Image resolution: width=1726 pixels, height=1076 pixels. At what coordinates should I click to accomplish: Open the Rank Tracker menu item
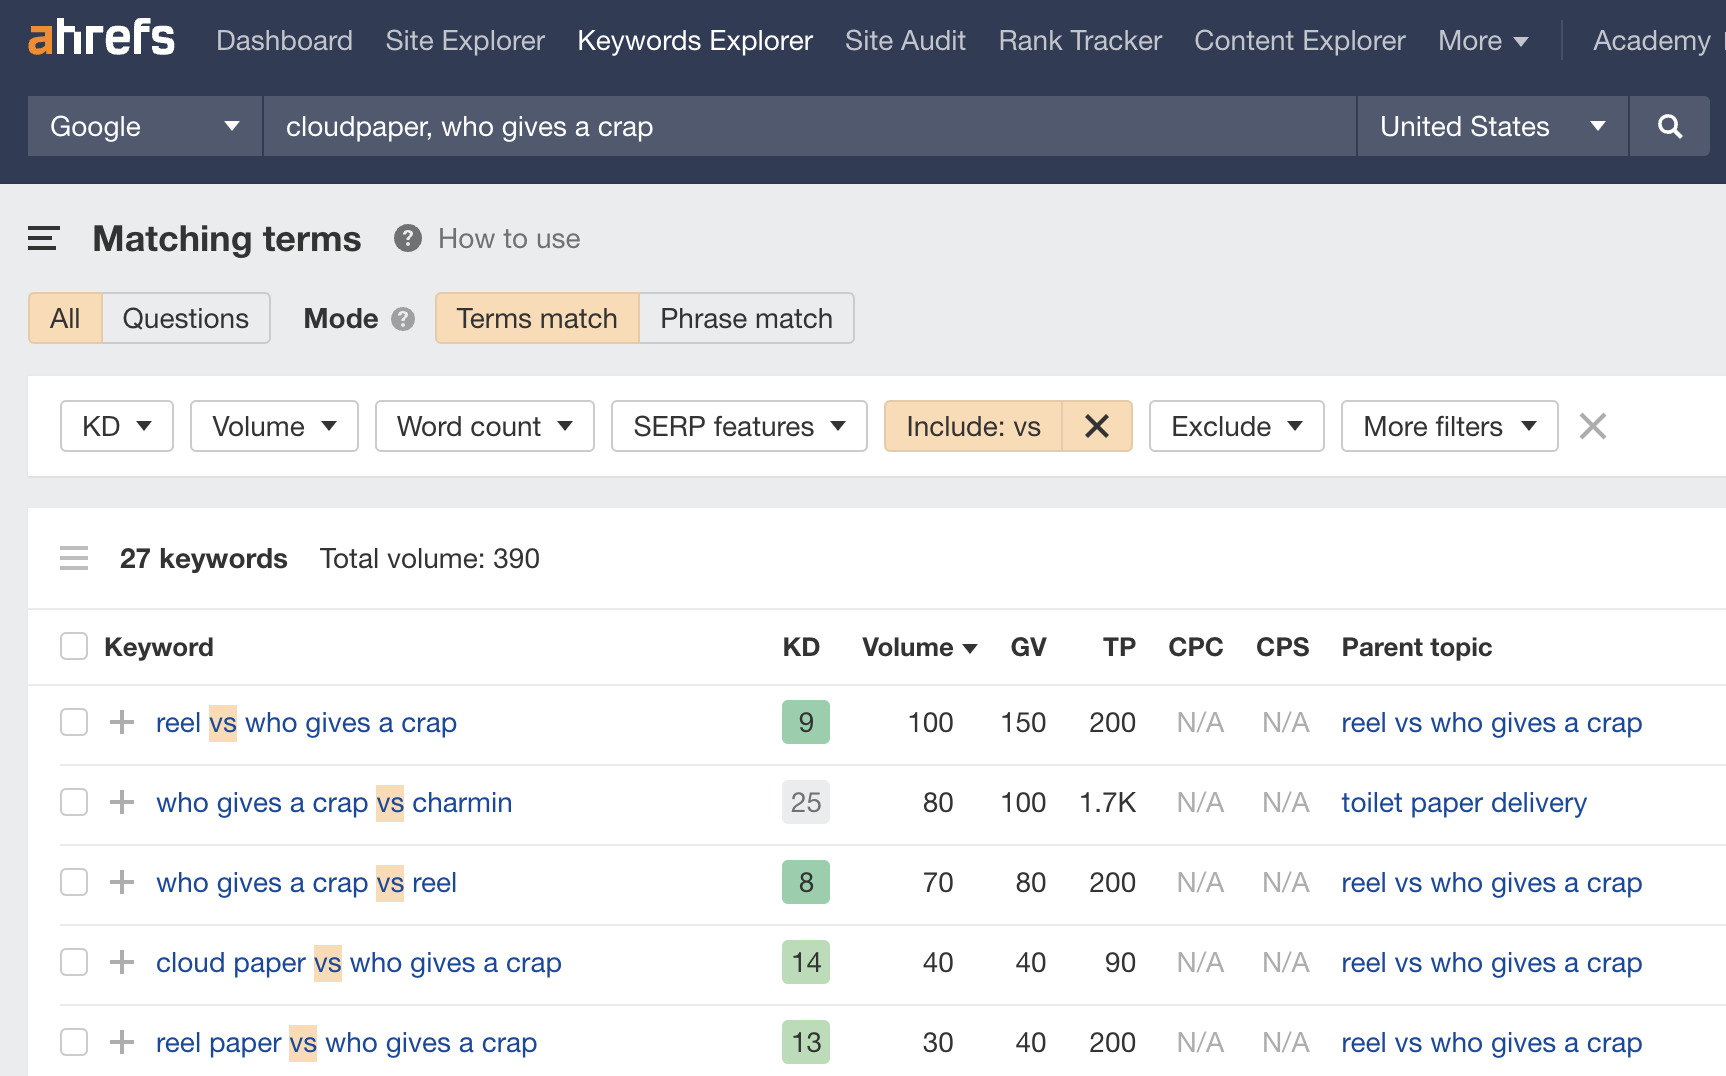(x=1079, y=40)
